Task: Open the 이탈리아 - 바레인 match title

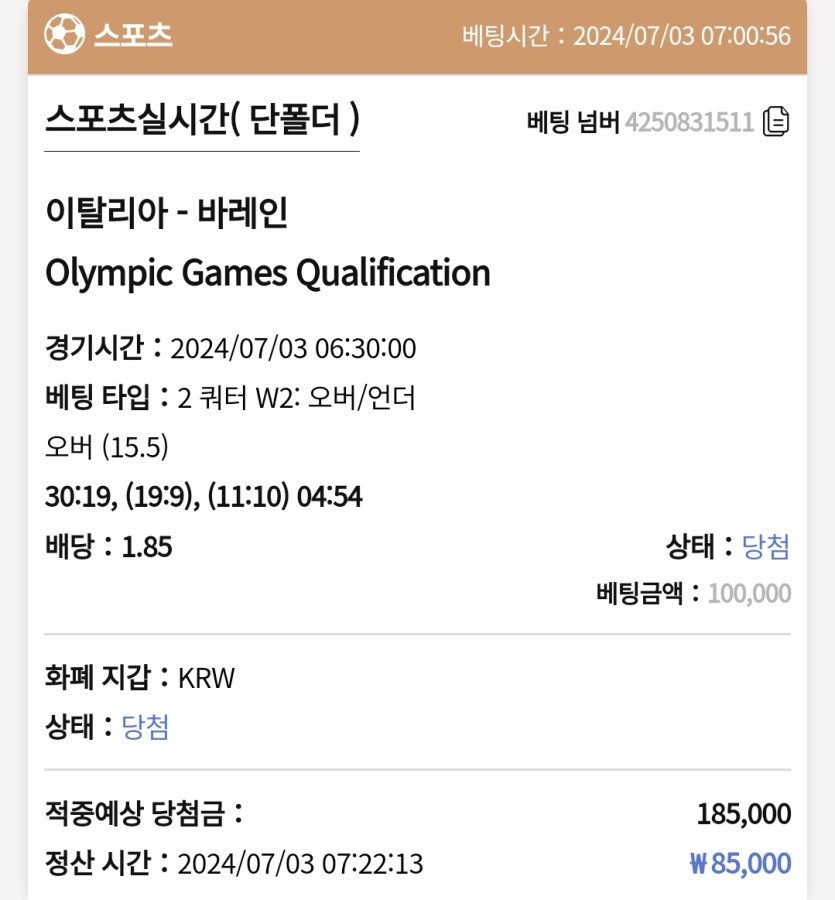Action: tap(166, 213)
